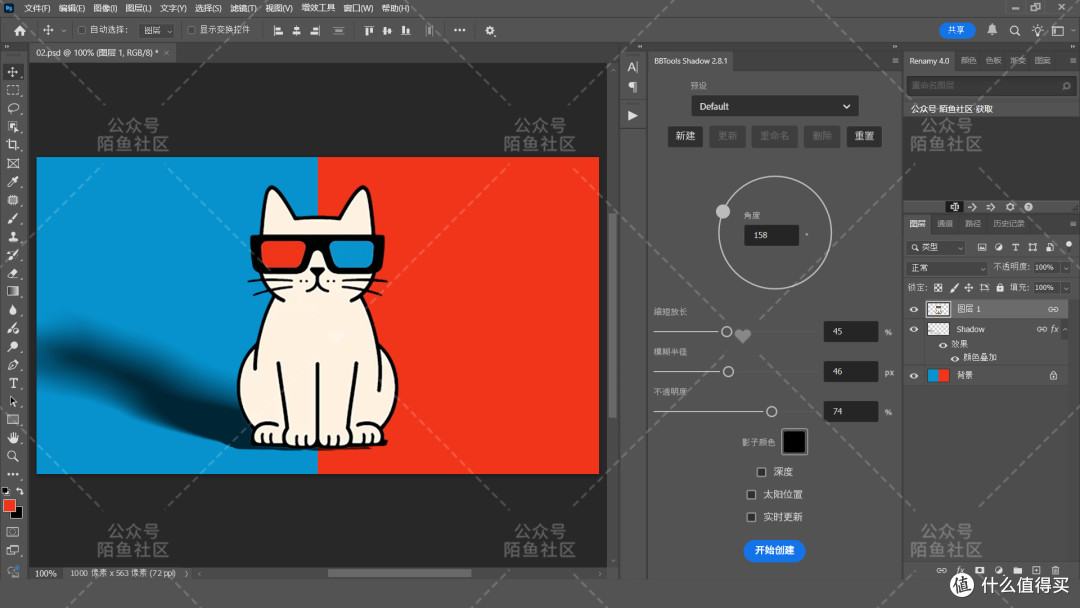Filter layers by type layers (T icon)
The width and height of the screenshot is (1080, 608).
pos(1015,247)
